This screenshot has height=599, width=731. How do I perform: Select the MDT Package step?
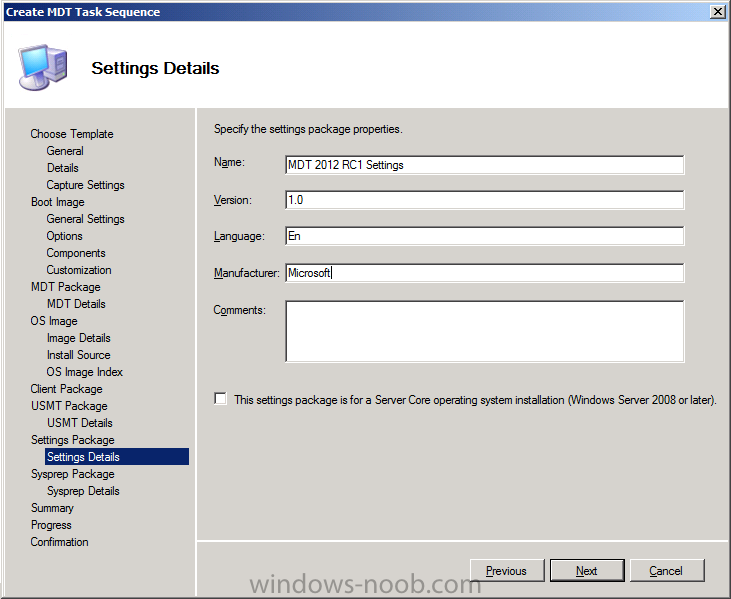pos(66,287)
